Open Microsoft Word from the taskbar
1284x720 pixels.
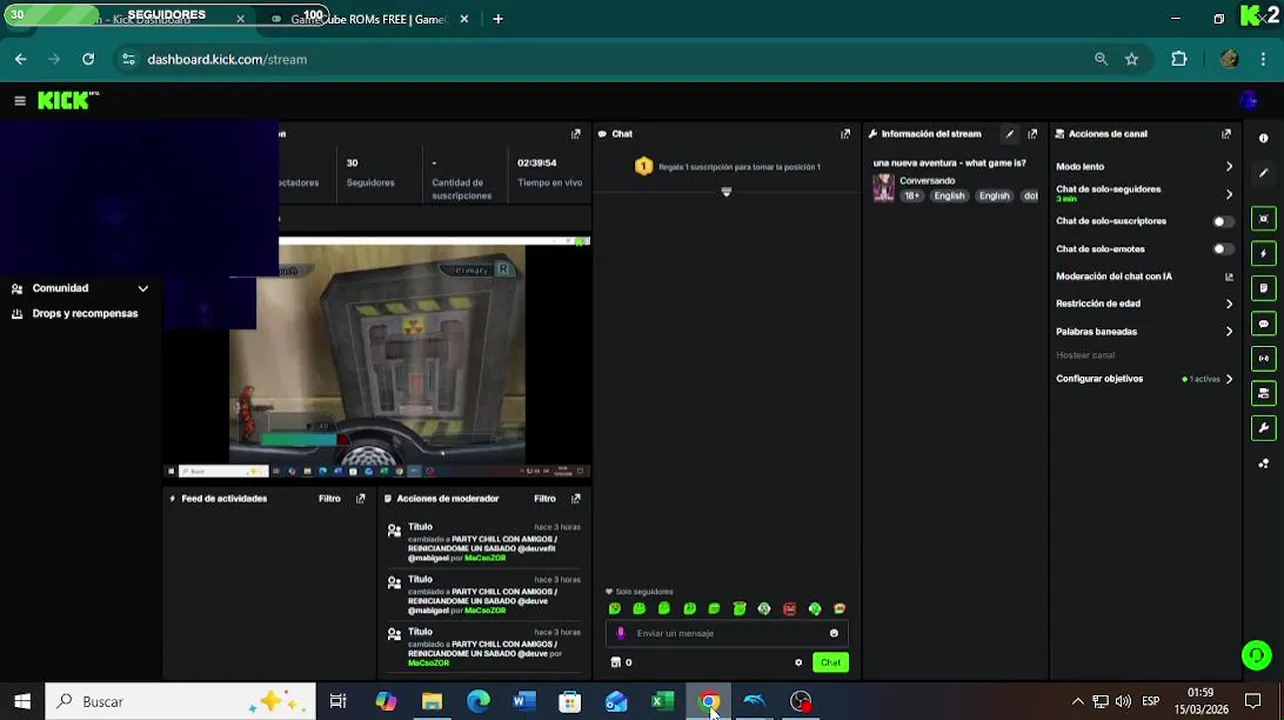coord(524,702)
